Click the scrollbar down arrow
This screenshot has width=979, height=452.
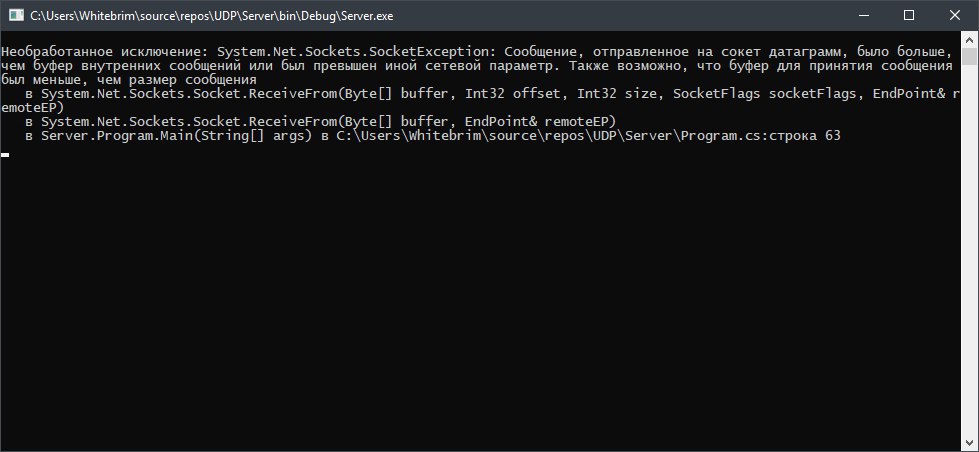[969, 443]
